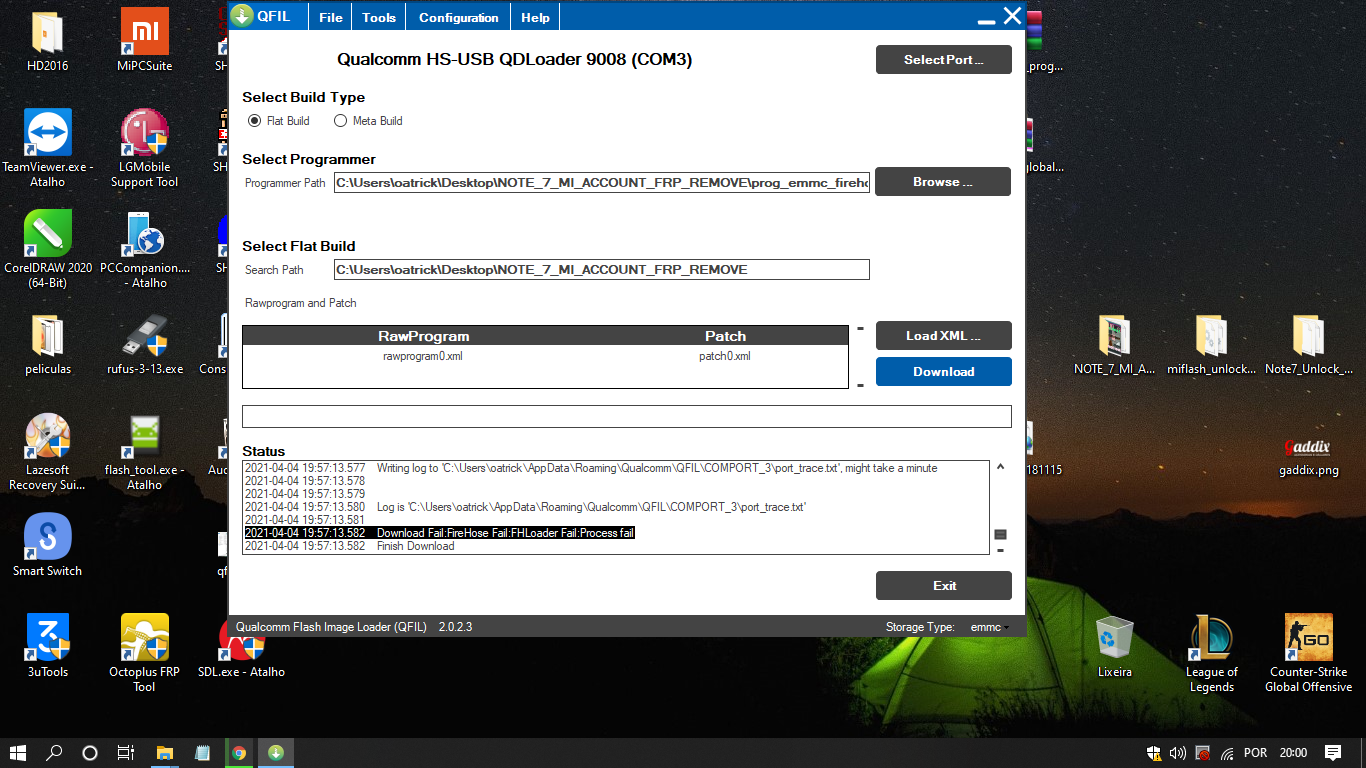Screen dimensions: 1366x768
Task: Open the HD2016 folder on desktop
Action: tap(48, 41)
